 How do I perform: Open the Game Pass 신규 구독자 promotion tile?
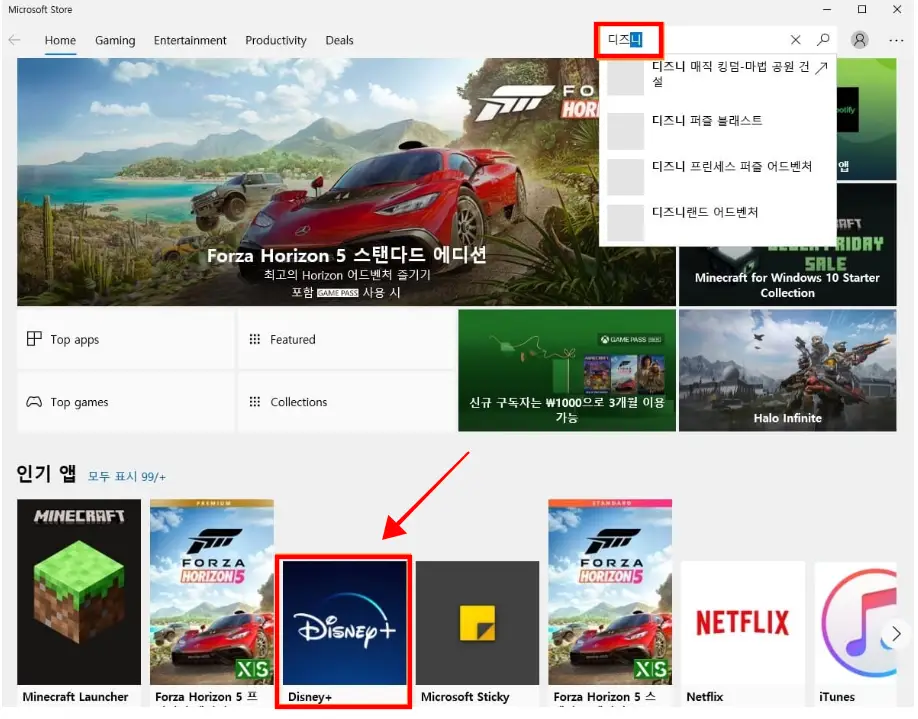(567, 371)
